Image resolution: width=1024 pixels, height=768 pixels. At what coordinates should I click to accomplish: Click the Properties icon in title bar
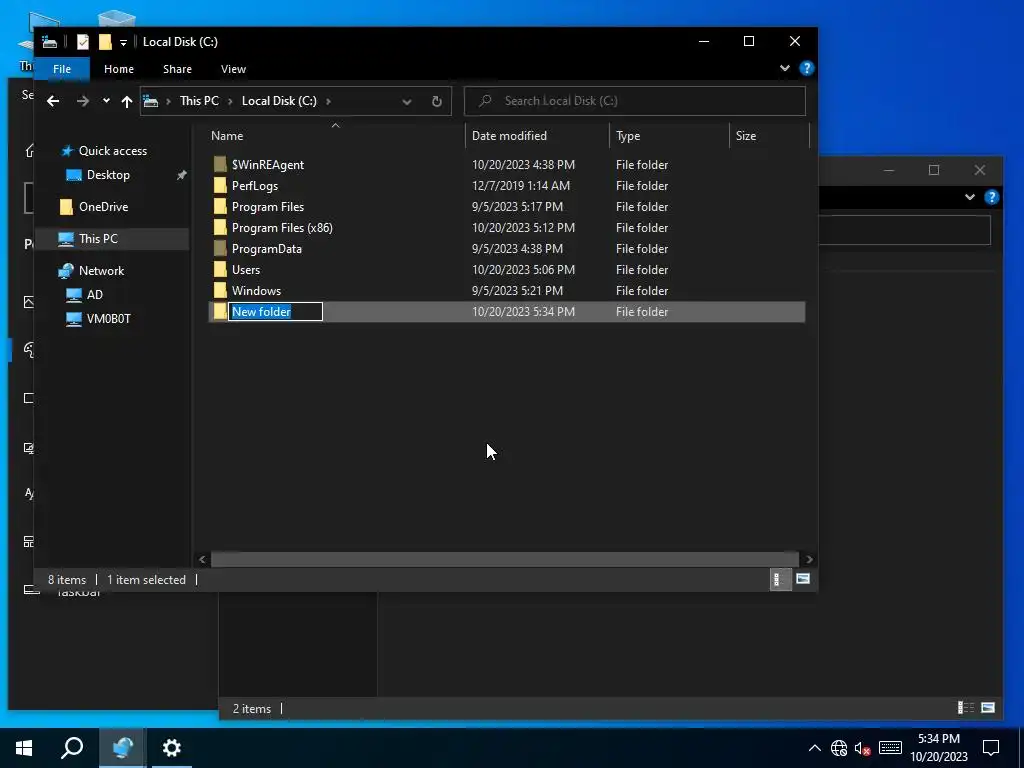click(83, 42)
